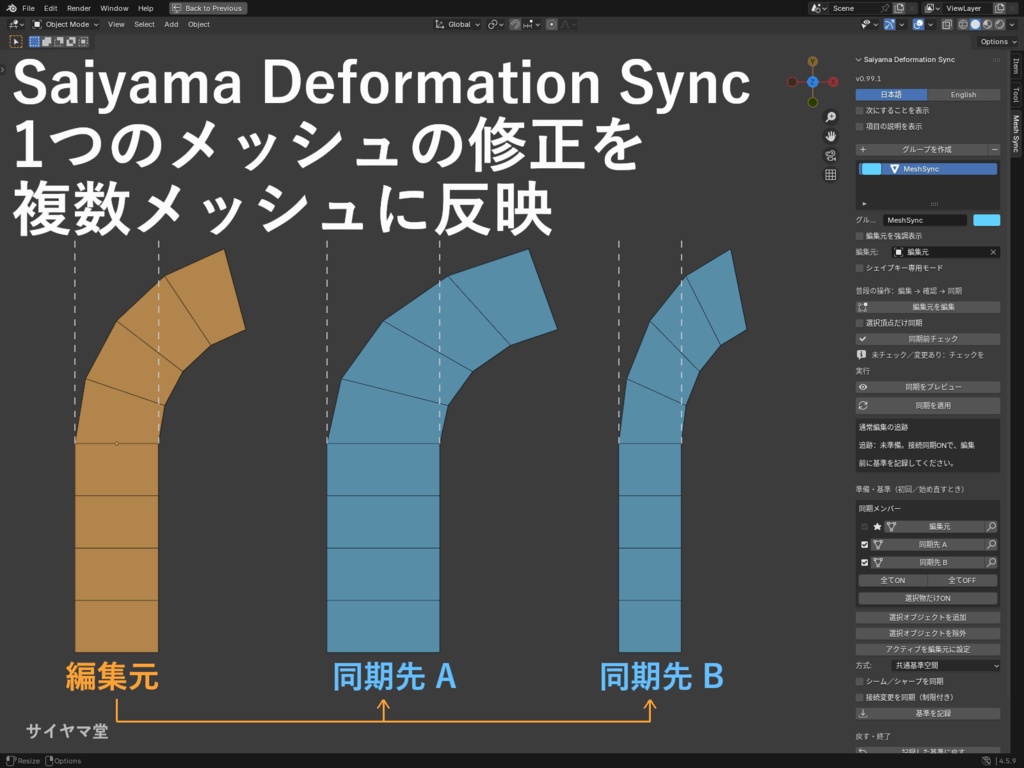Viewport: 1024px width, 768px height.
Task: Toggle the camera view icon
Action: click(831, 155)
